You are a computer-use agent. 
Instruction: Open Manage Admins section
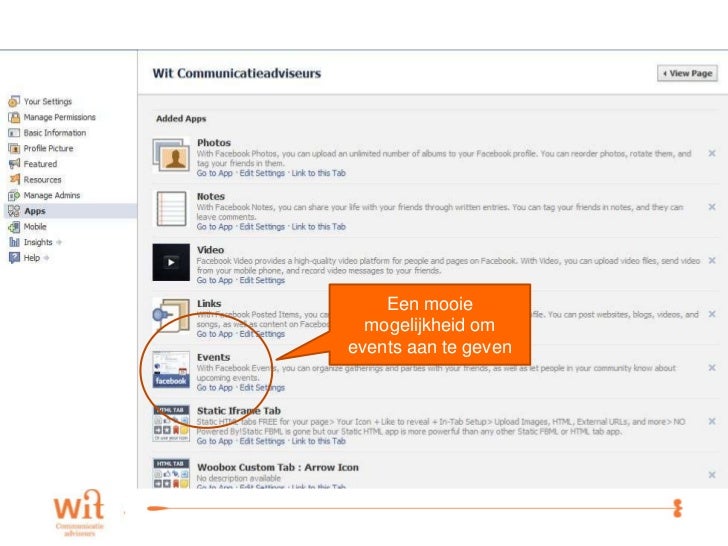[52, 195]
